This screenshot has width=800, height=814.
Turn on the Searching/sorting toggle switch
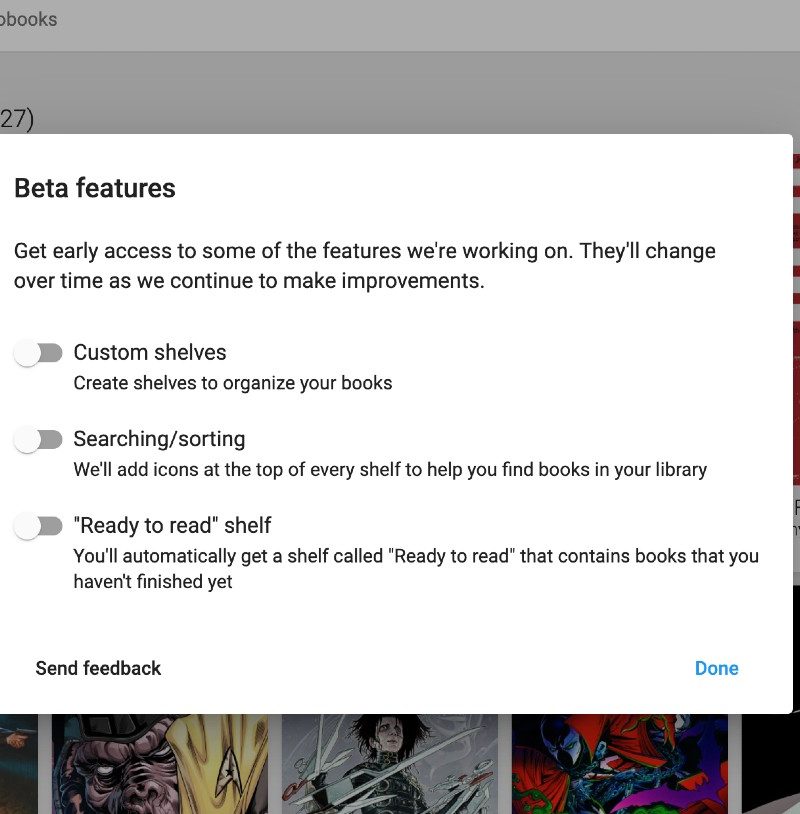pyautogui.click(x=38, y=440)
